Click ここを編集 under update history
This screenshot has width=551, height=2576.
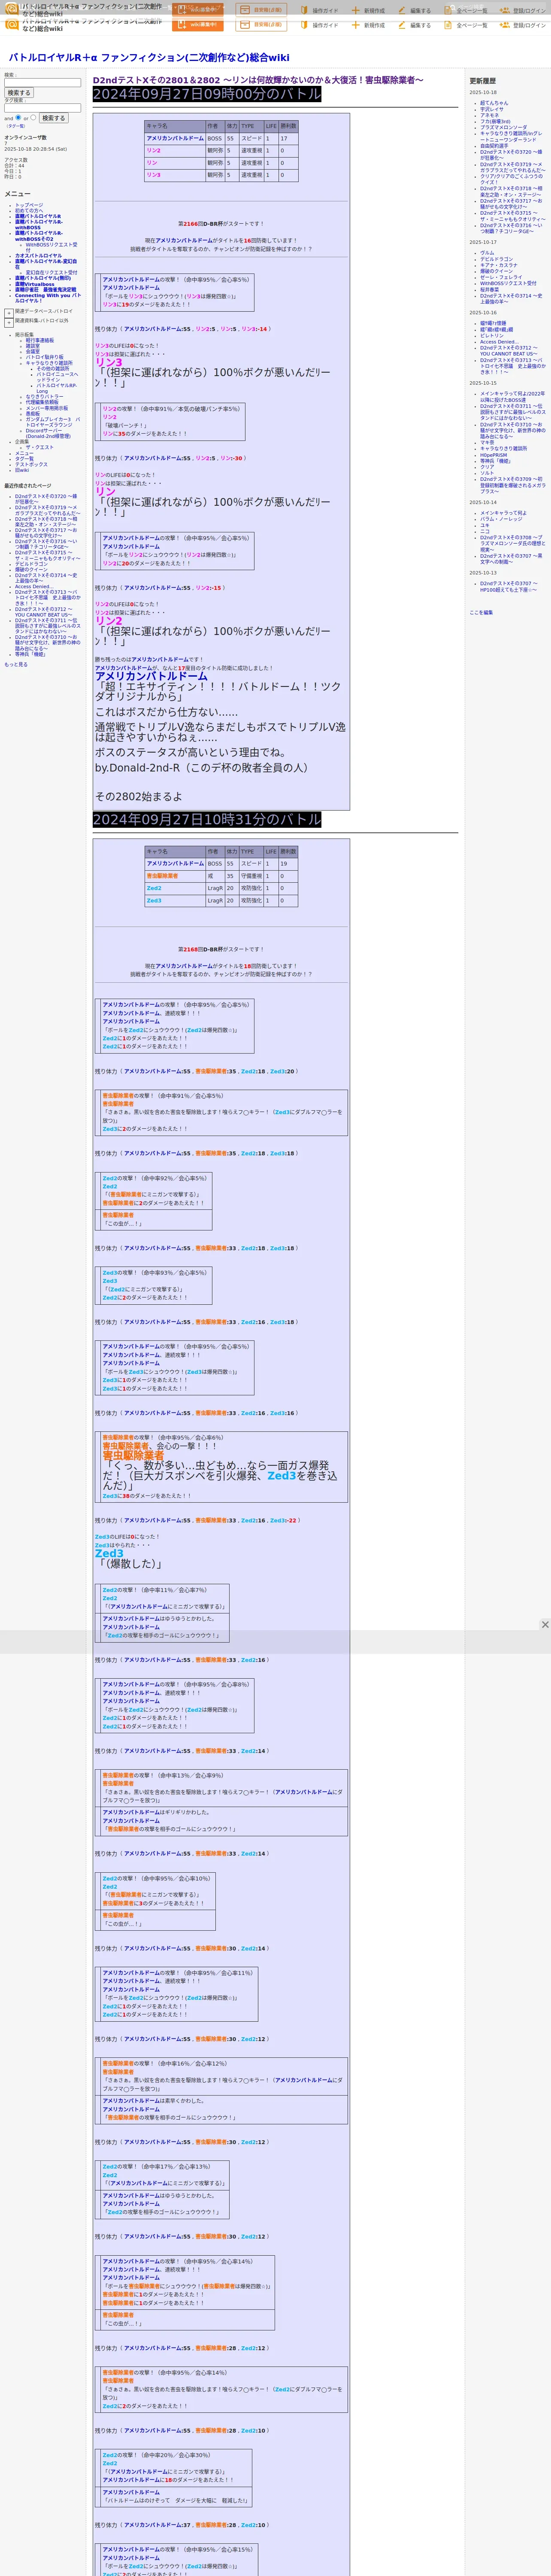click(x=481, y=613)
